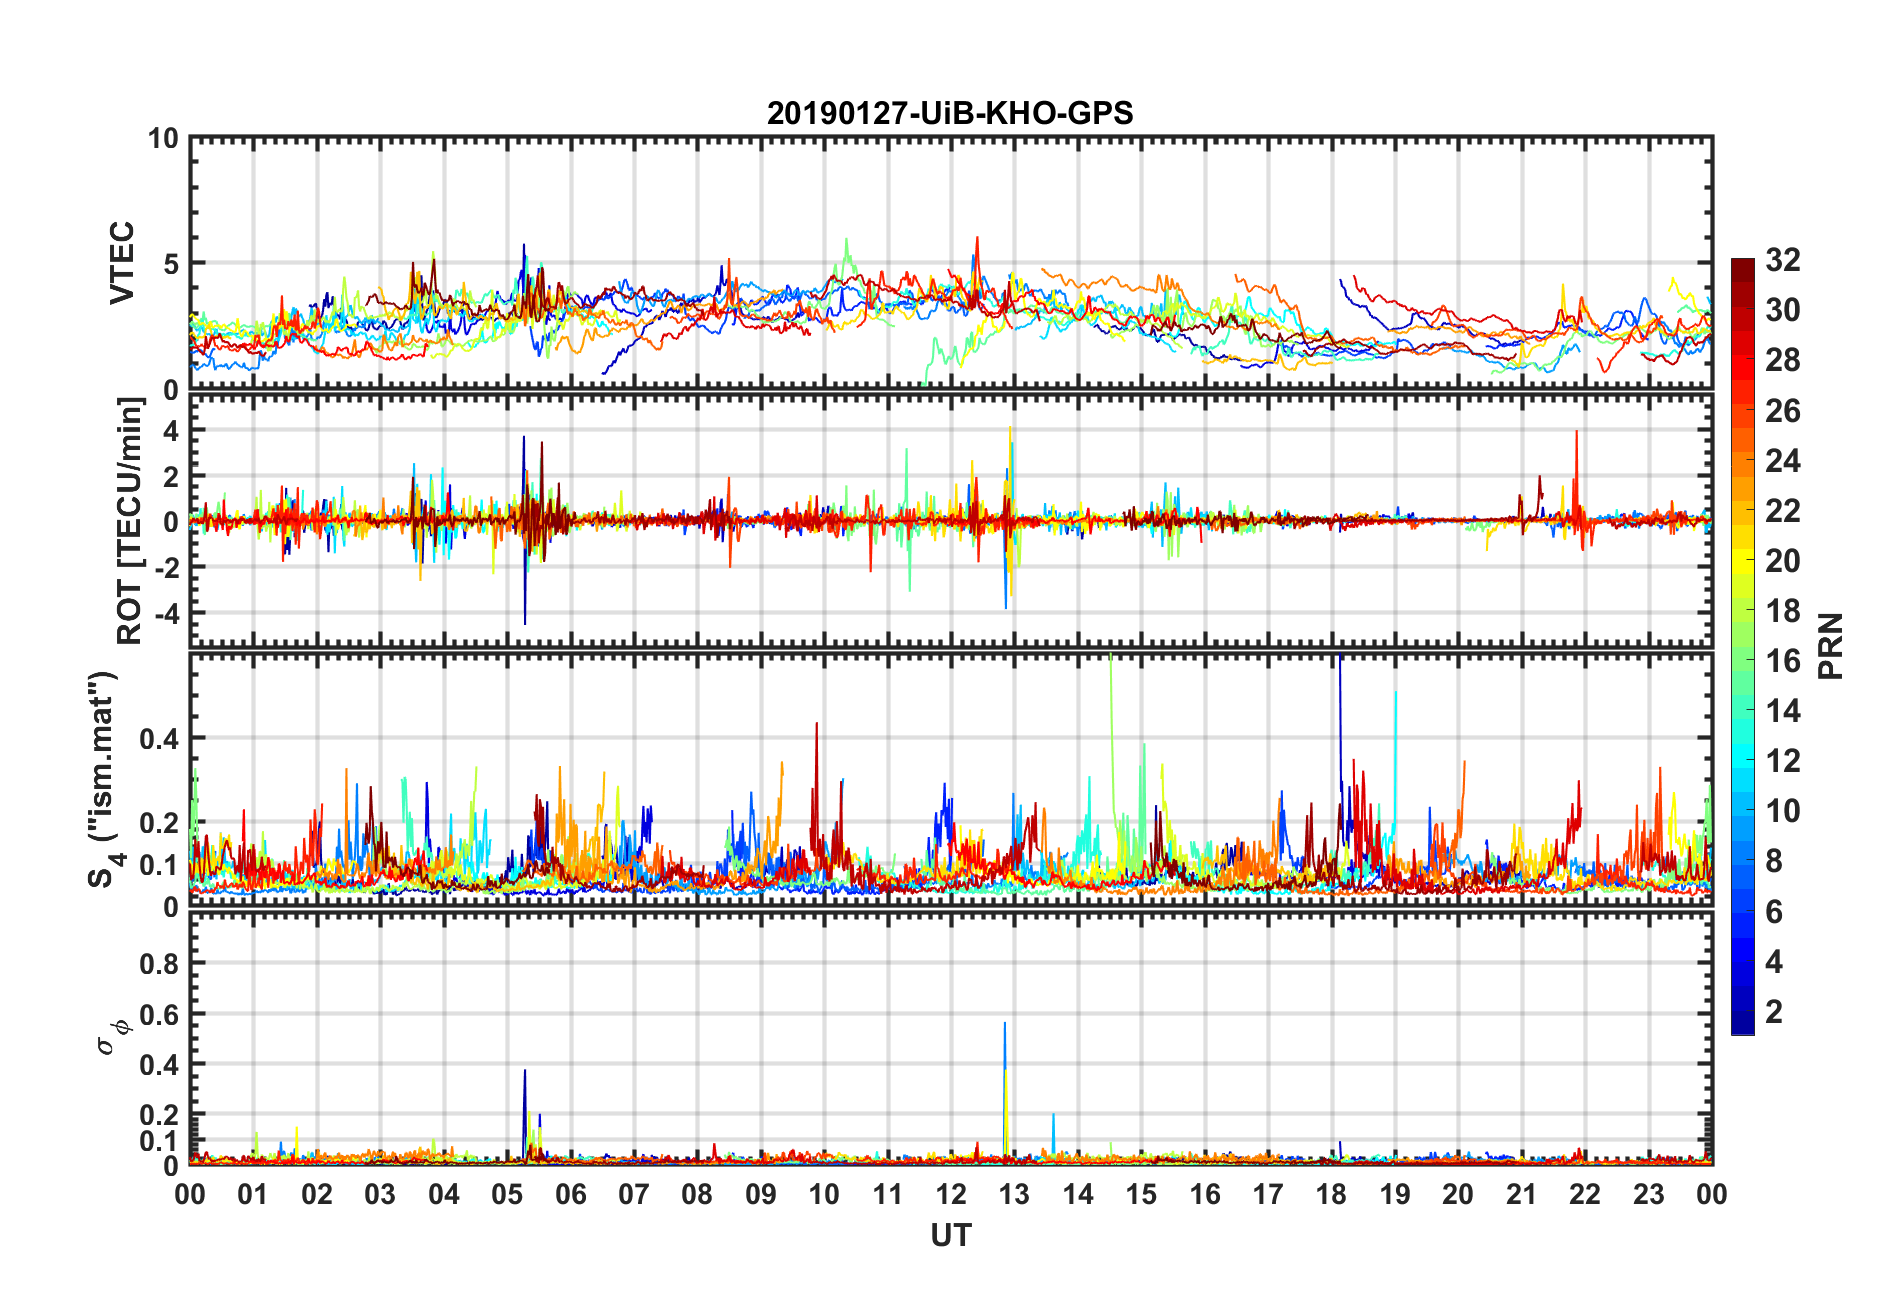Viewport: 1902px width, 1292px height.
Task: Click colorbar tick label 6
Action: pyautogui.click(x=1774, y=911)
